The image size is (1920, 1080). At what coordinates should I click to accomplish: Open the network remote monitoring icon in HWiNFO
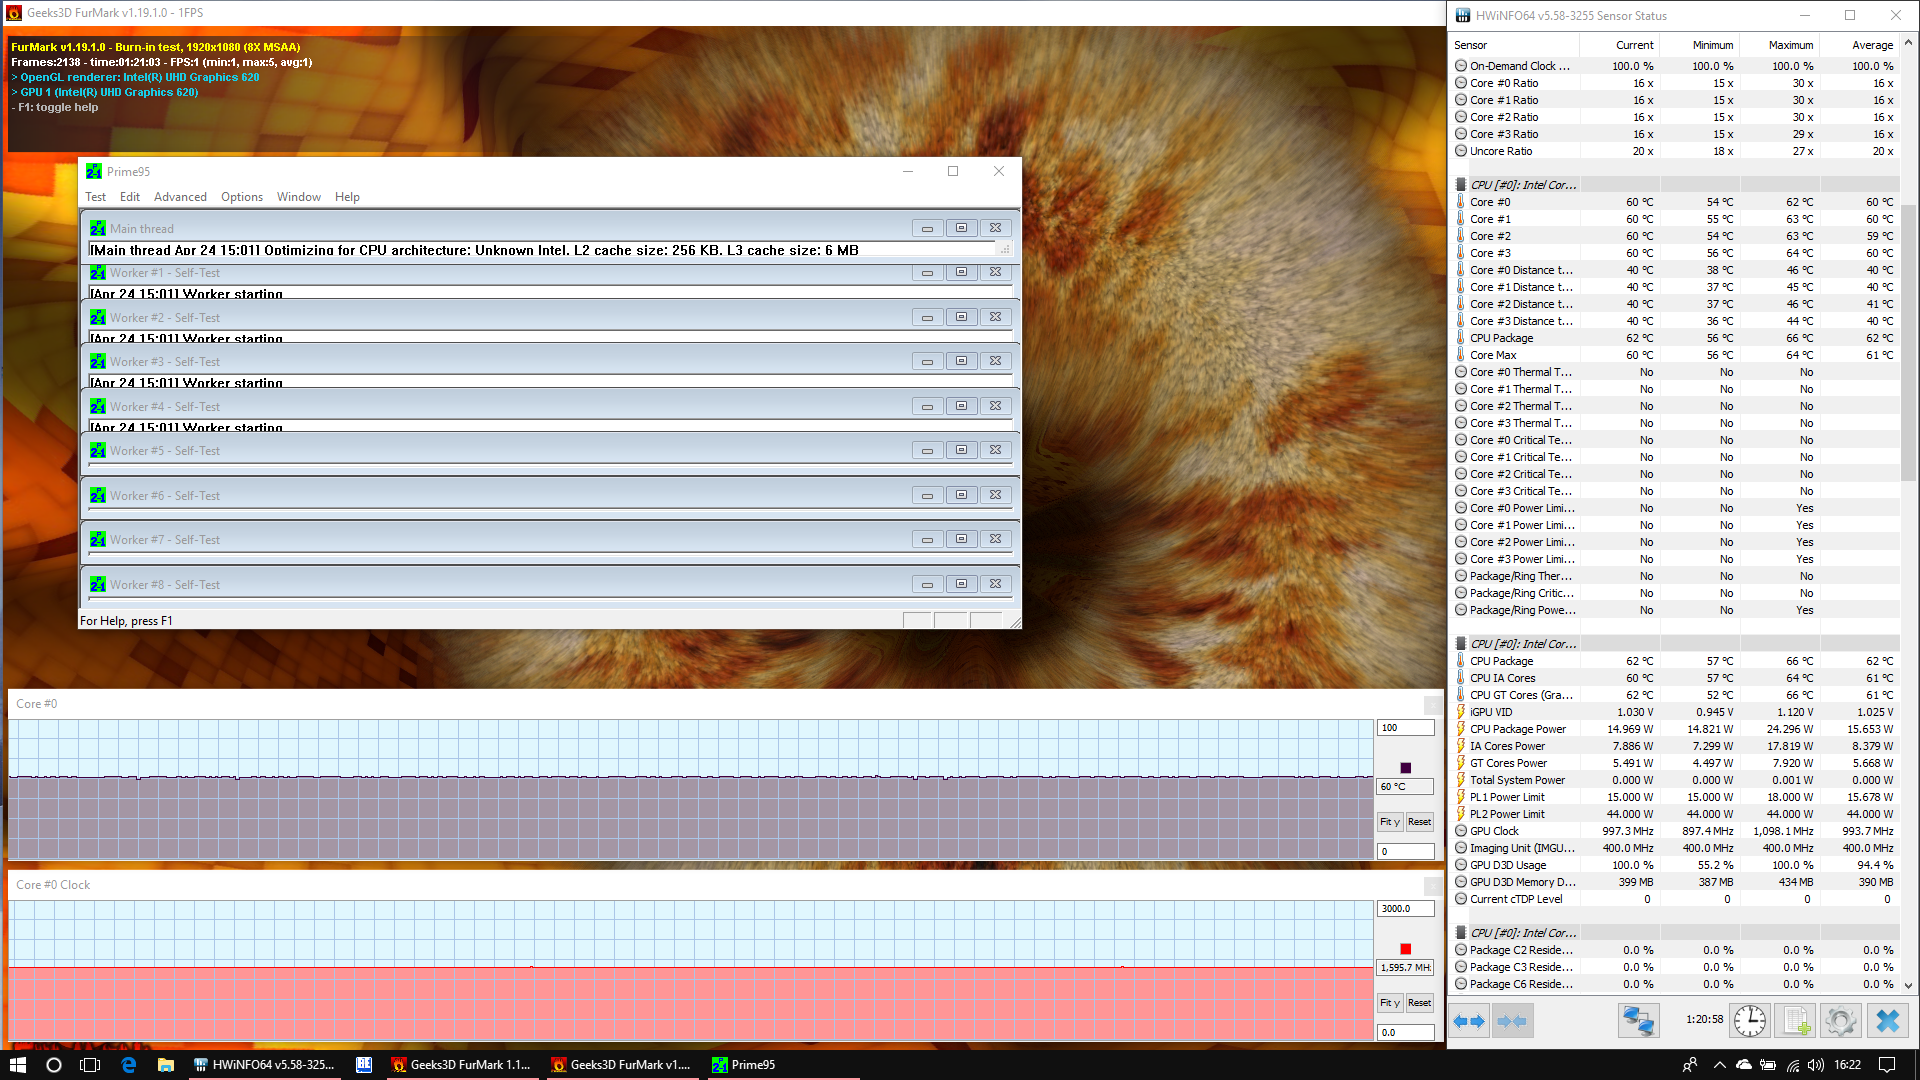coord(1638,1021)
